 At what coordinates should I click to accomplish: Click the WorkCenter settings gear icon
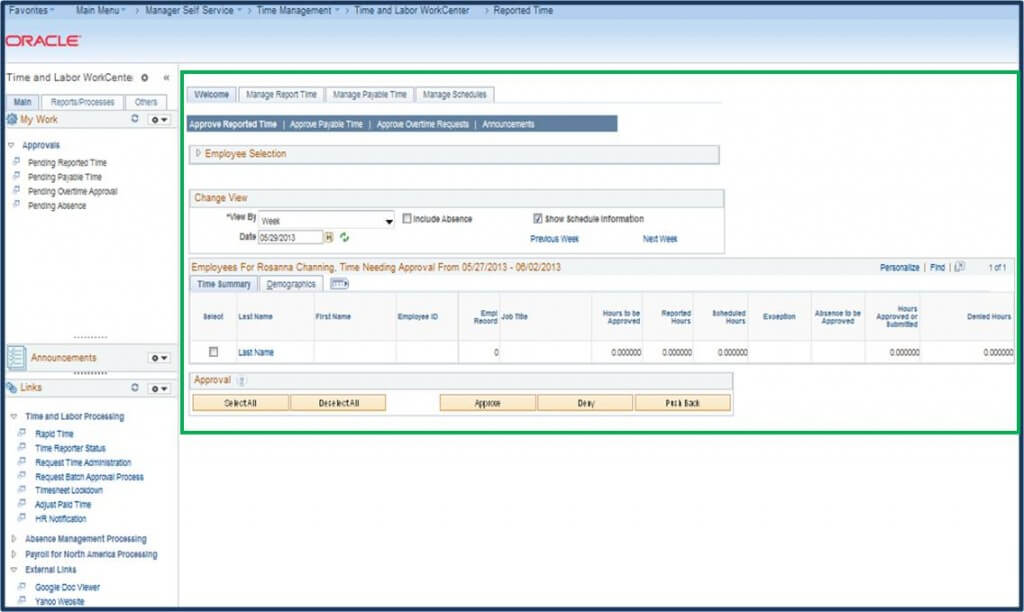(144, 77)
